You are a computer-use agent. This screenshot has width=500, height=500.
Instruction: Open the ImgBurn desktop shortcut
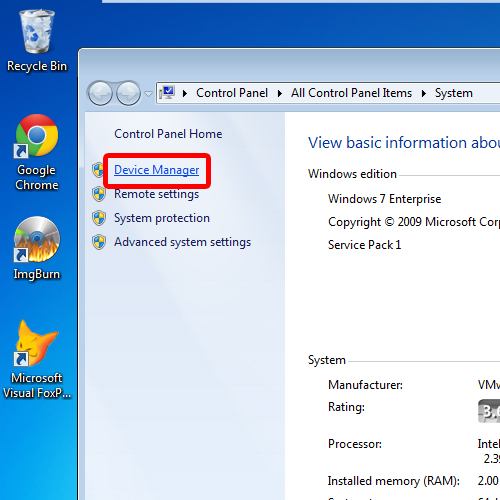tap(37, 248)
